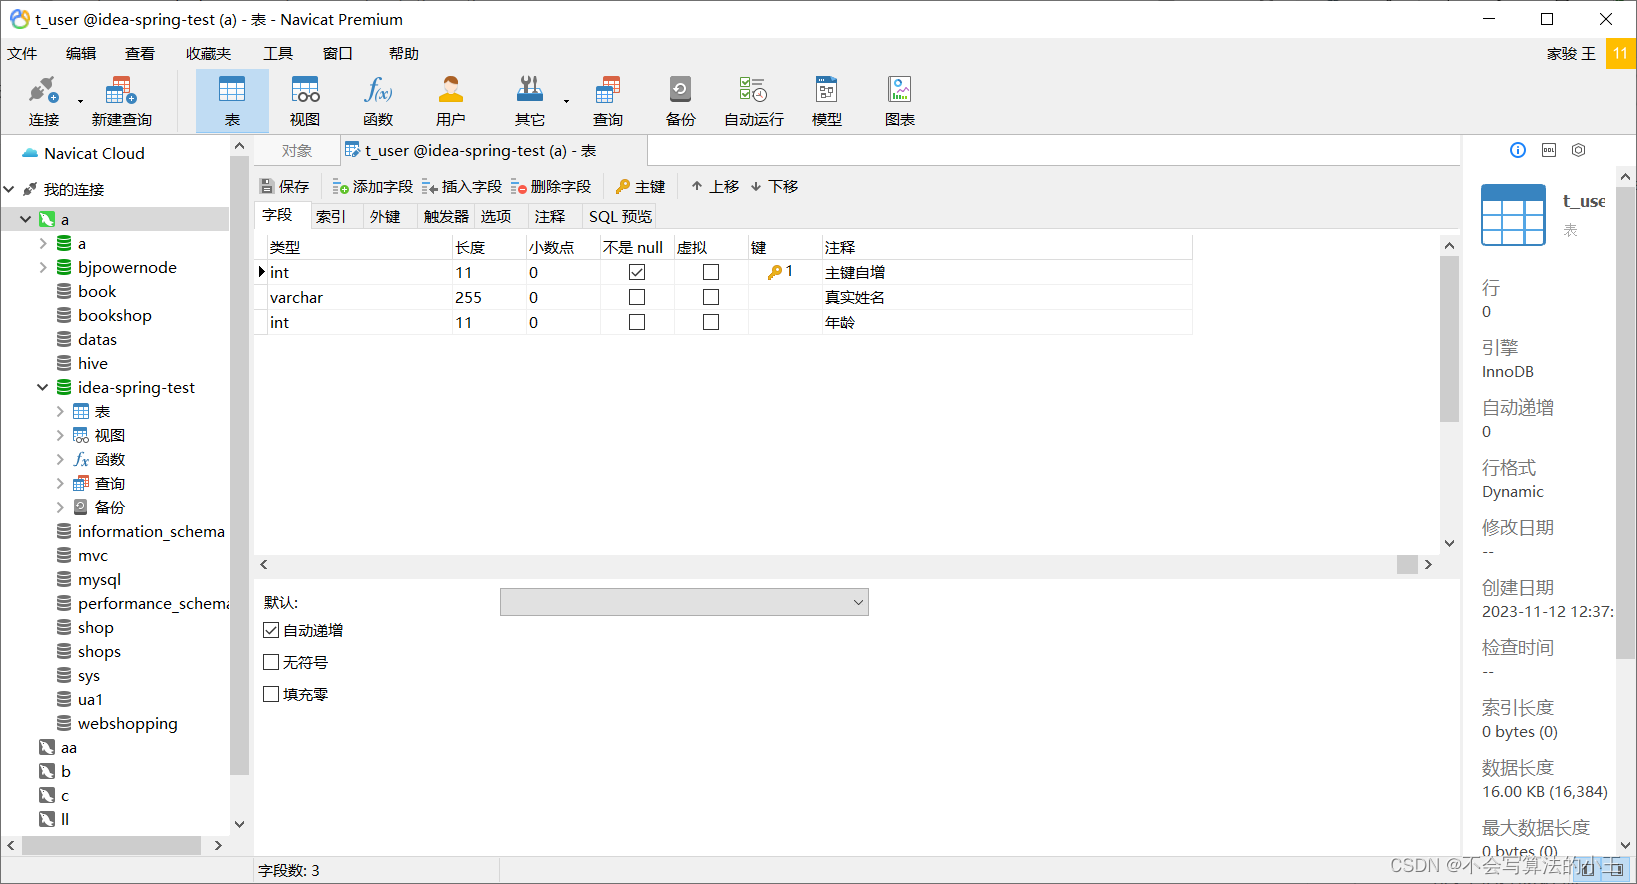1637x884 pixels.
Task: Toggle Virtual checkbox for 主键自增 row
Action: tap(711, 272)
